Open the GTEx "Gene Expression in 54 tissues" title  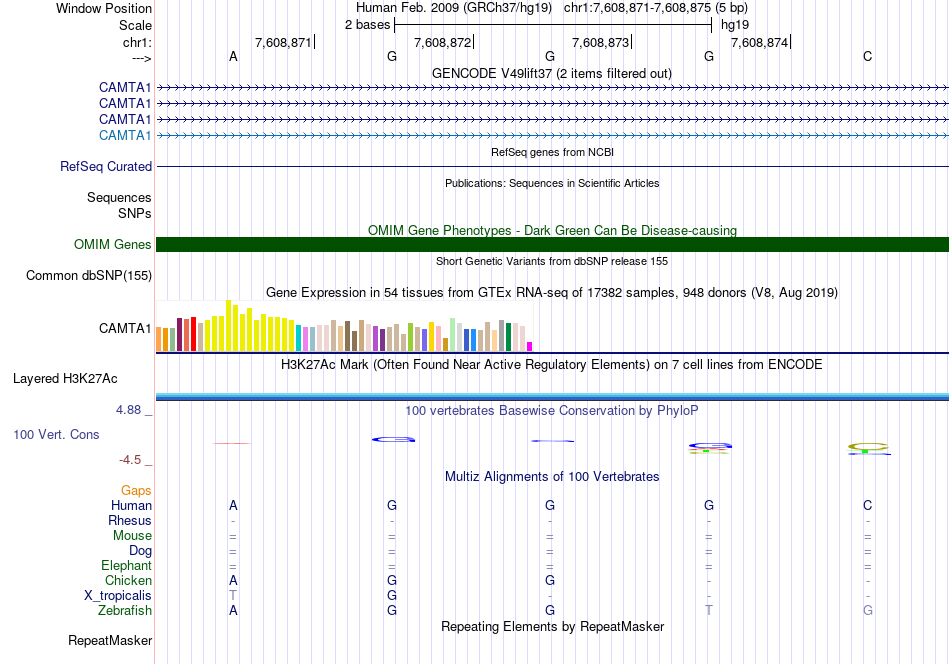pyautogui.click(x=552, y=293)
